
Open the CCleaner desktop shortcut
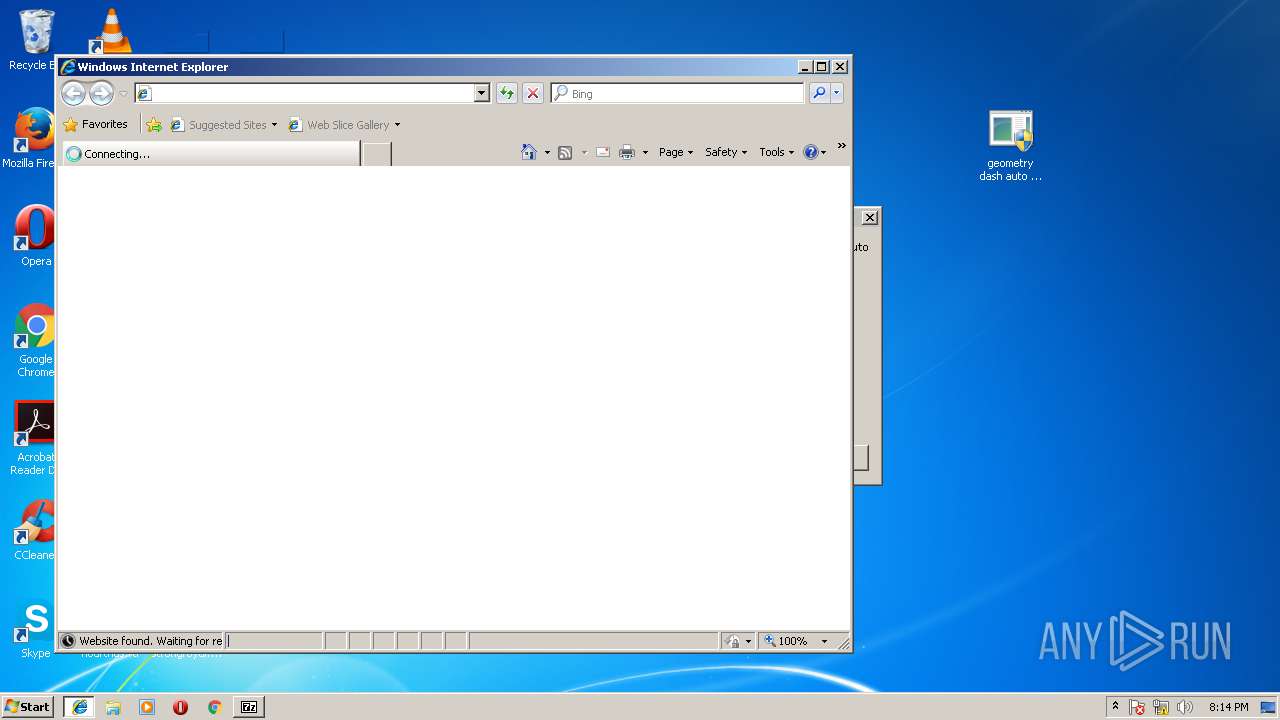(35, 530)
